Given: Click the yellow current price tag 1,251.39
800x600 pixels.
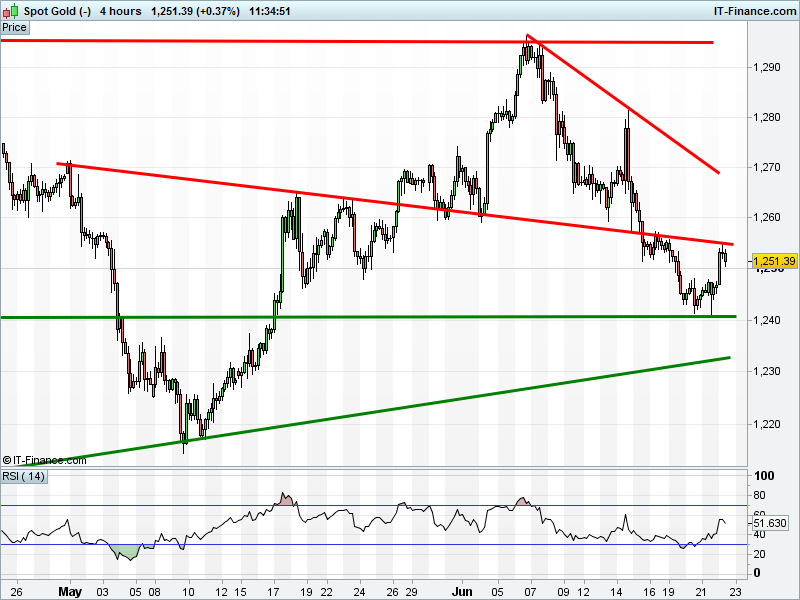Looking at the screenshot, I should click(774, 261).
